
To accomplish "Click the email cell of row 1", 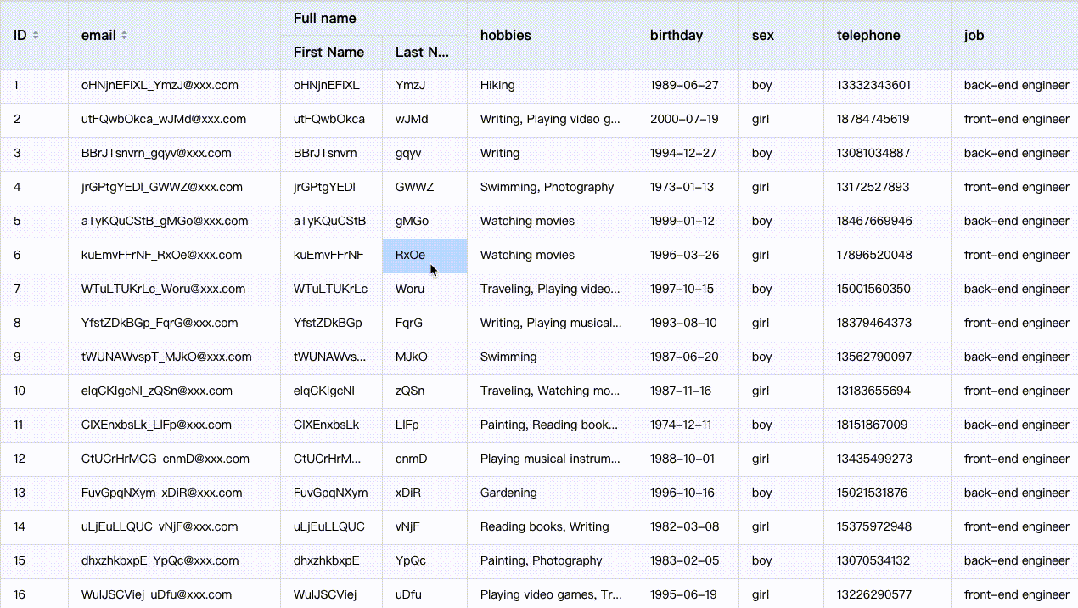I will click(160, 85).
